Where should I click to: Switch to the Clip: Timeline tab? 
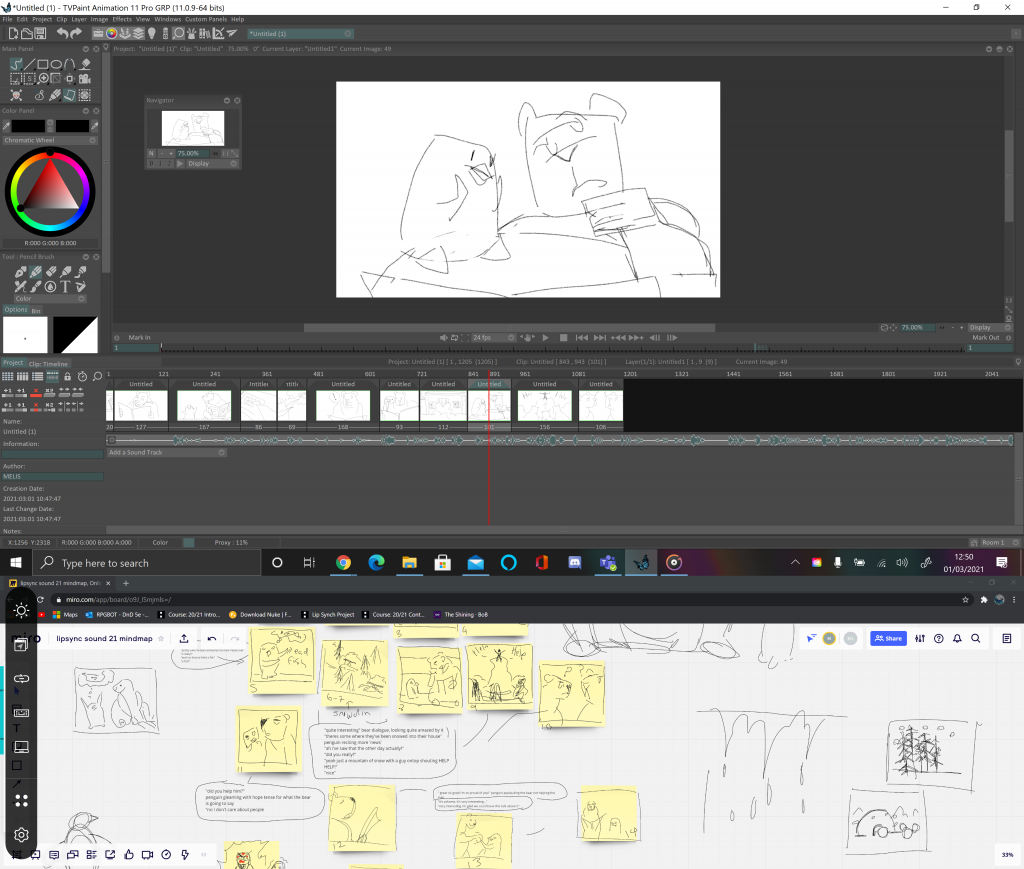pos(48,364)
